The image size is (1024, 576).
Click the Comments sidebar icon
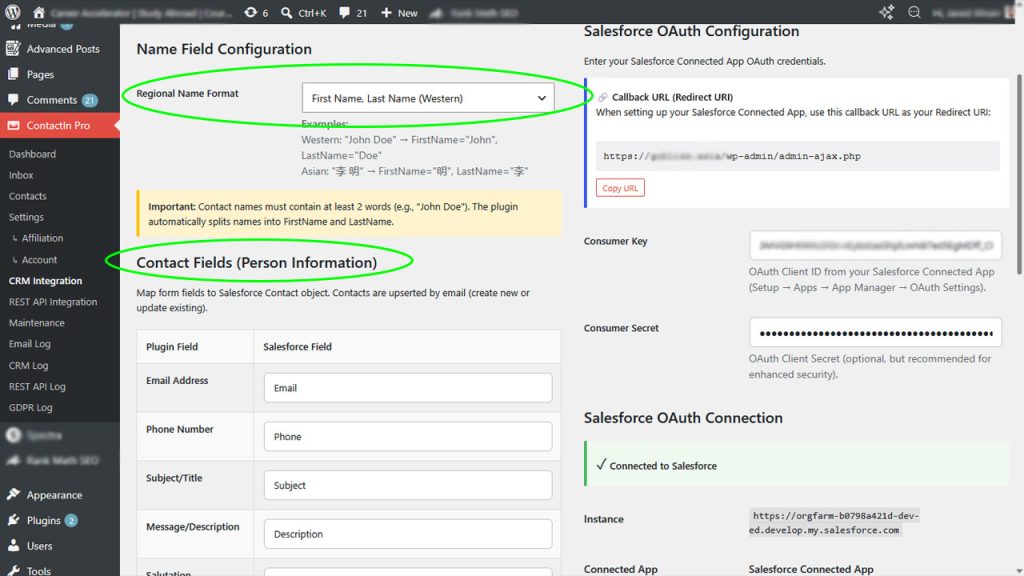pyautogui.click(x=13, y=99)
